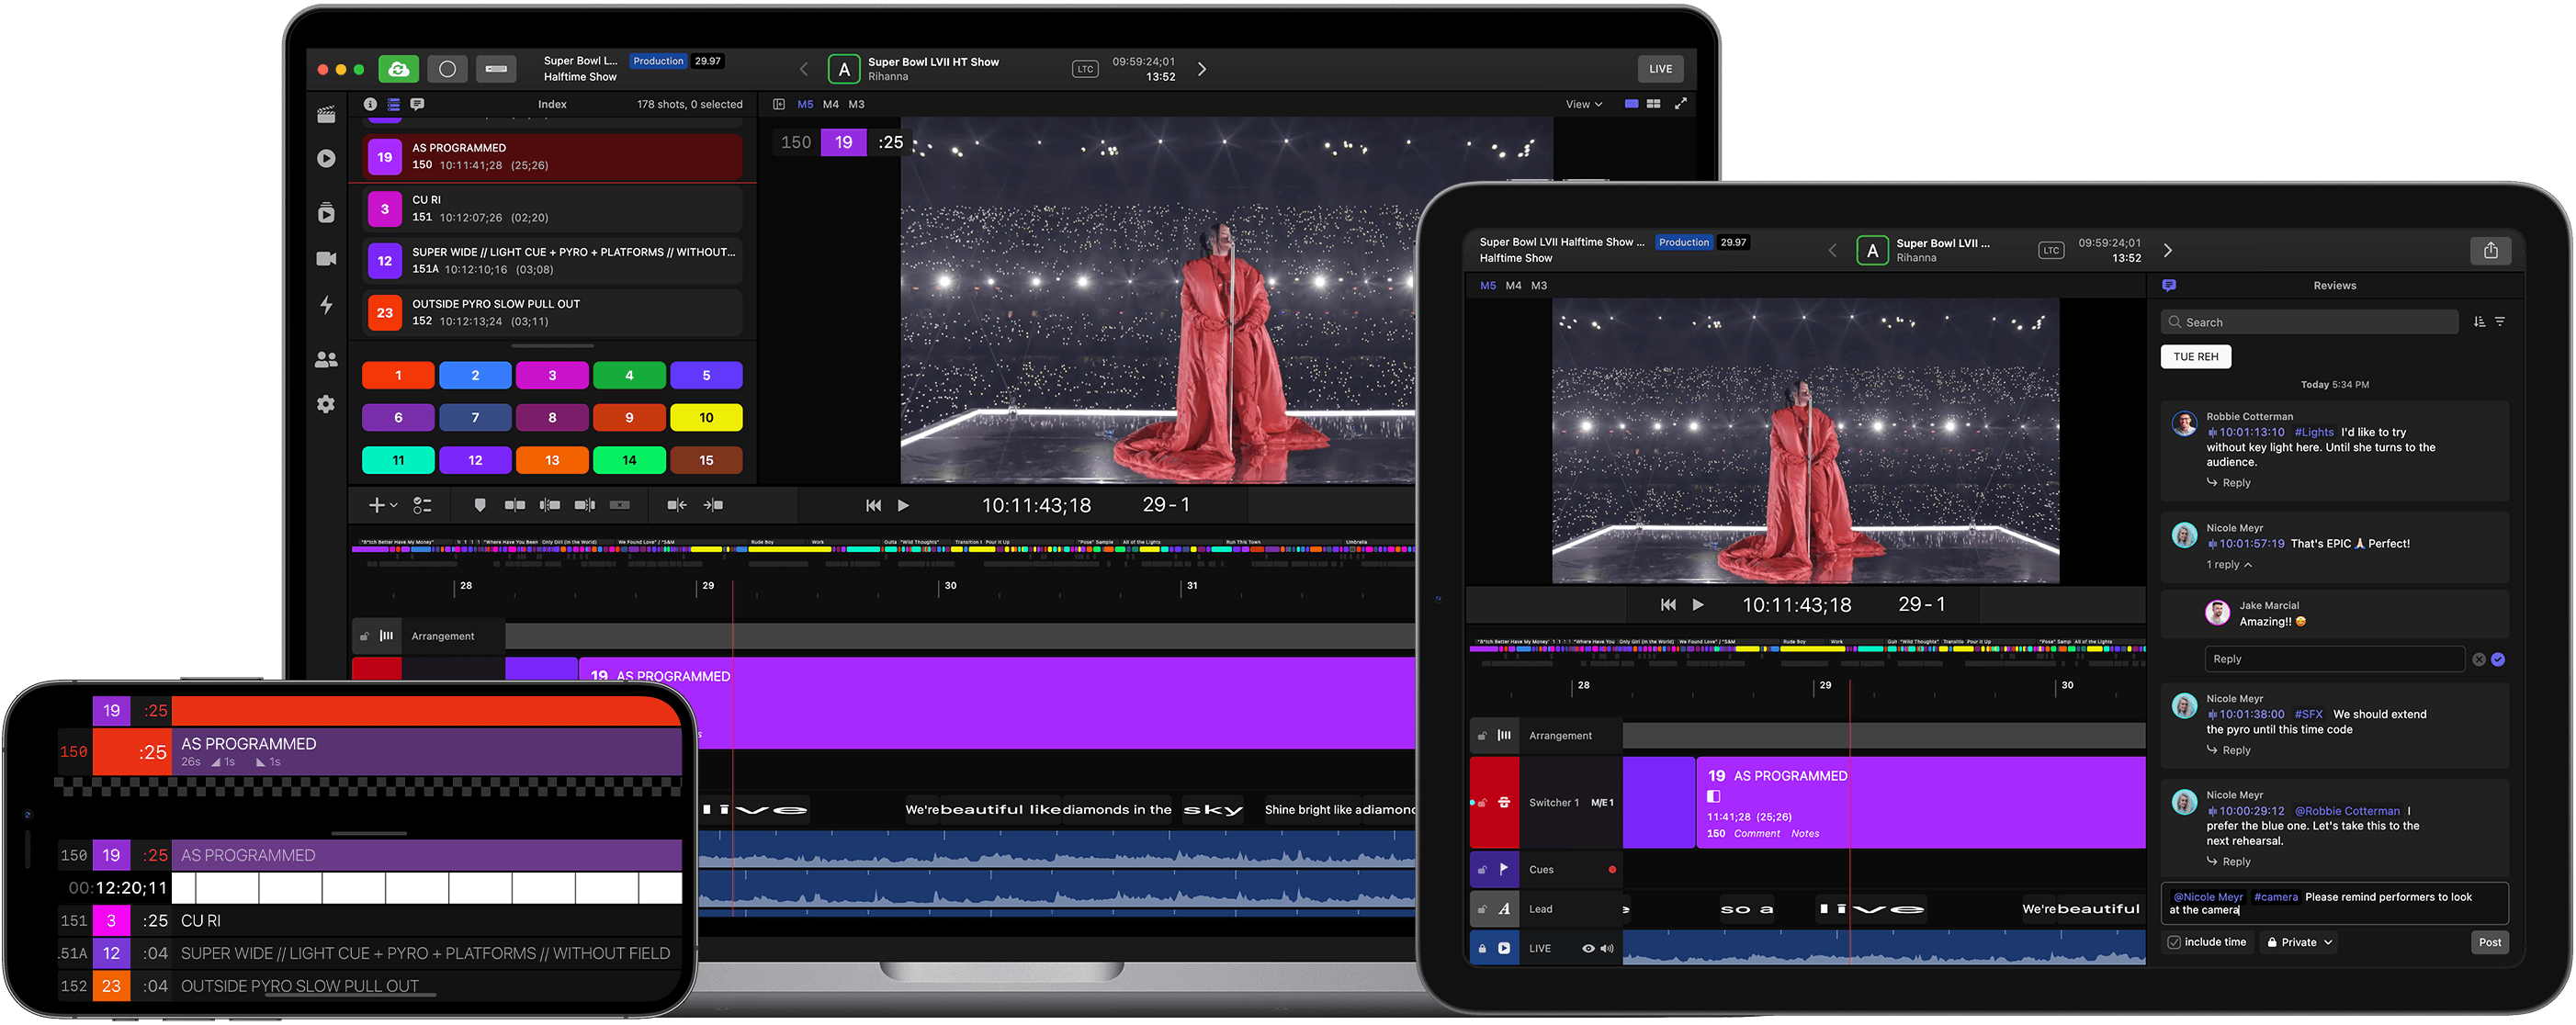2576x1025 pixels.
Task: Click the trim-to-left arrow icon in MacBook toolbar
Action: 677,505
